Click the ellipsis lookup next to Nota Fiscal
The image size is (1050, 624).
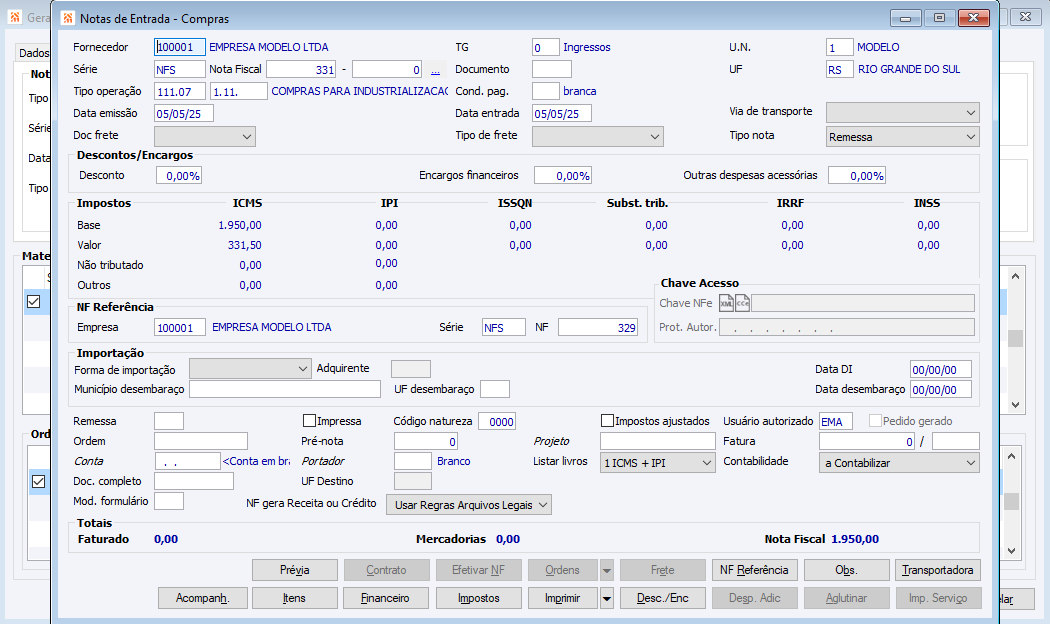[x=435, y=70]
